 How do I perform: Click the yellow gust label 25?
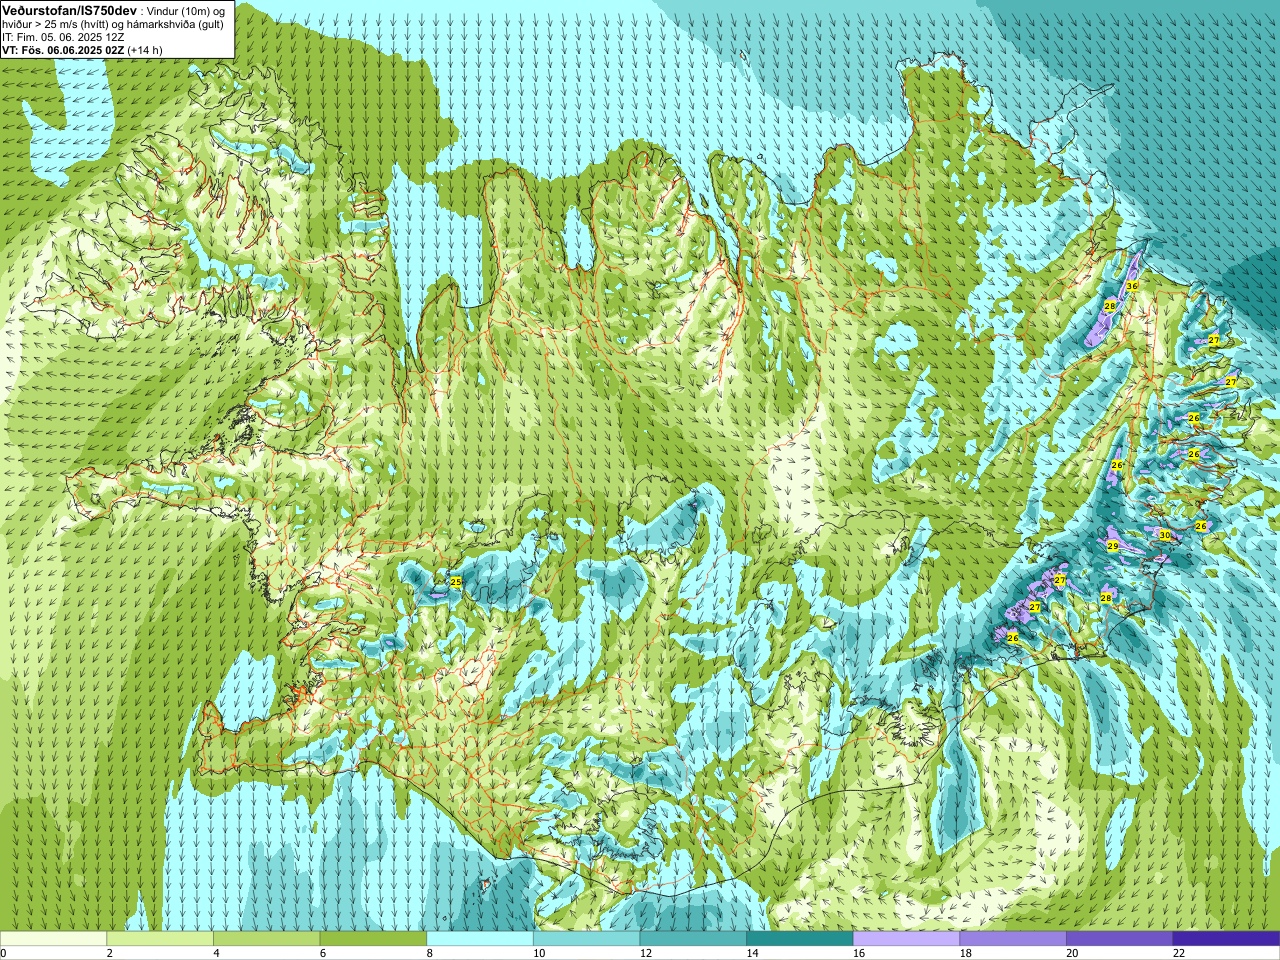coord(456,581)
